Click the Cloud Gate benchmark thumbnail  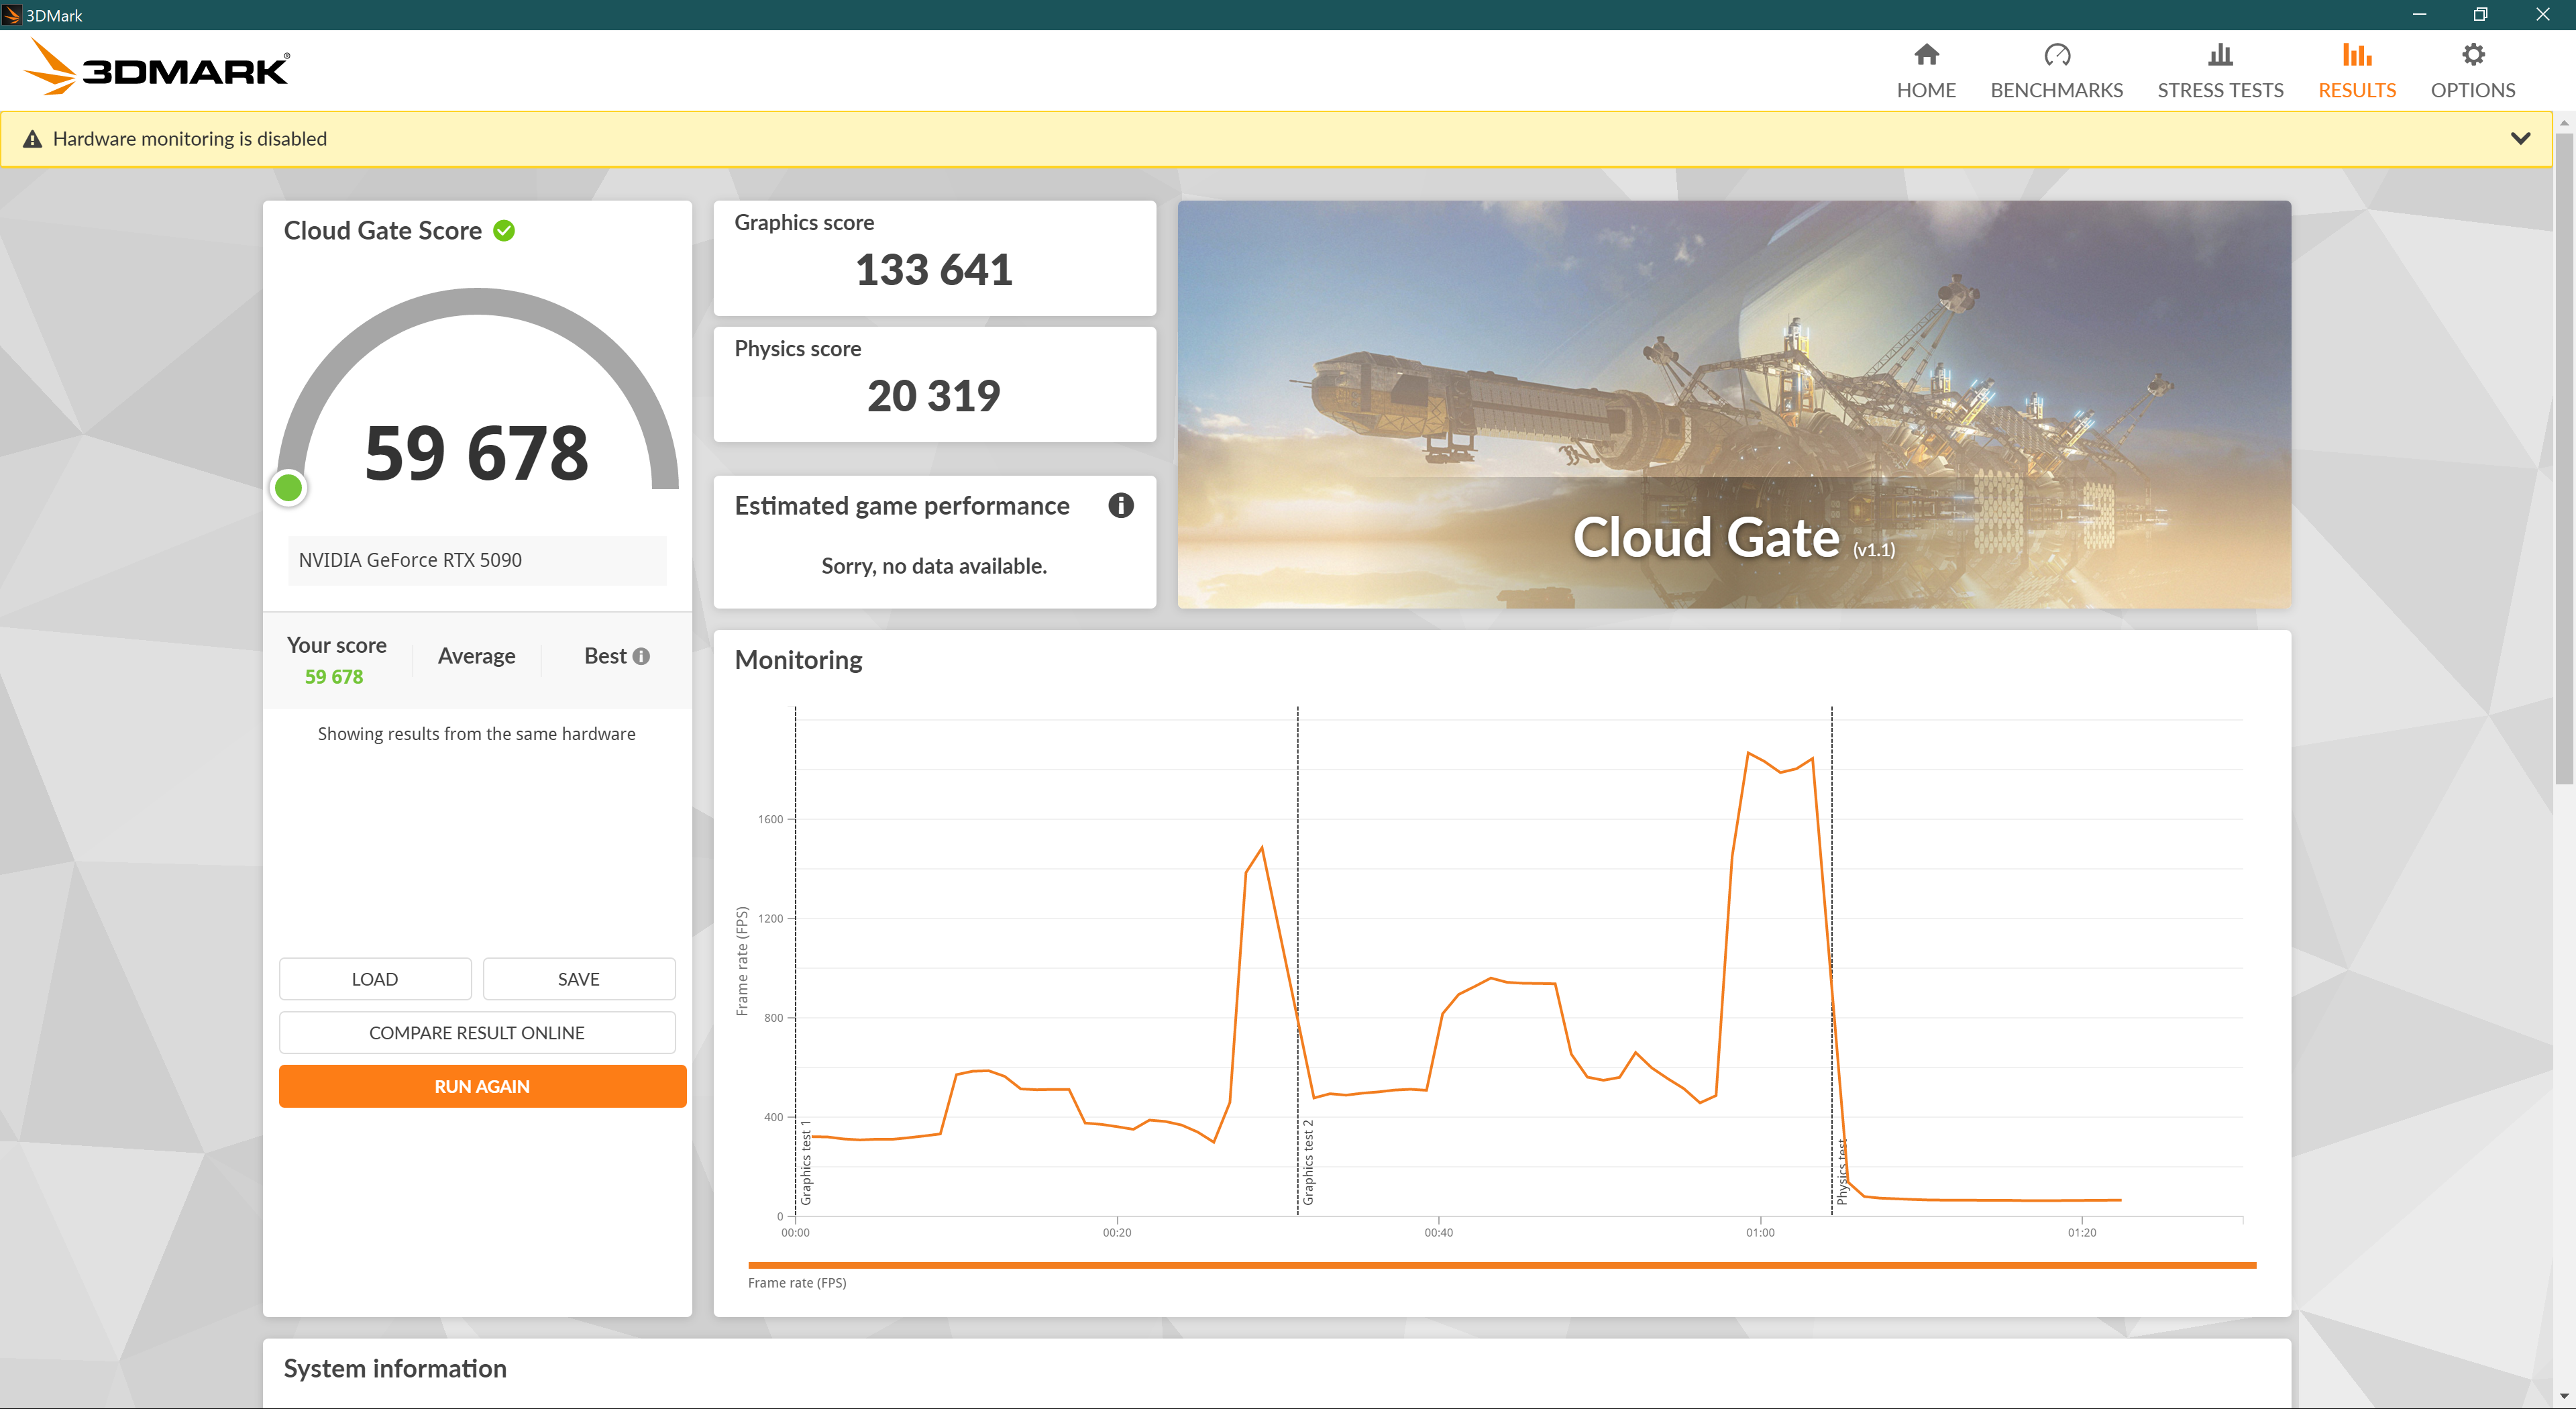1734,404
